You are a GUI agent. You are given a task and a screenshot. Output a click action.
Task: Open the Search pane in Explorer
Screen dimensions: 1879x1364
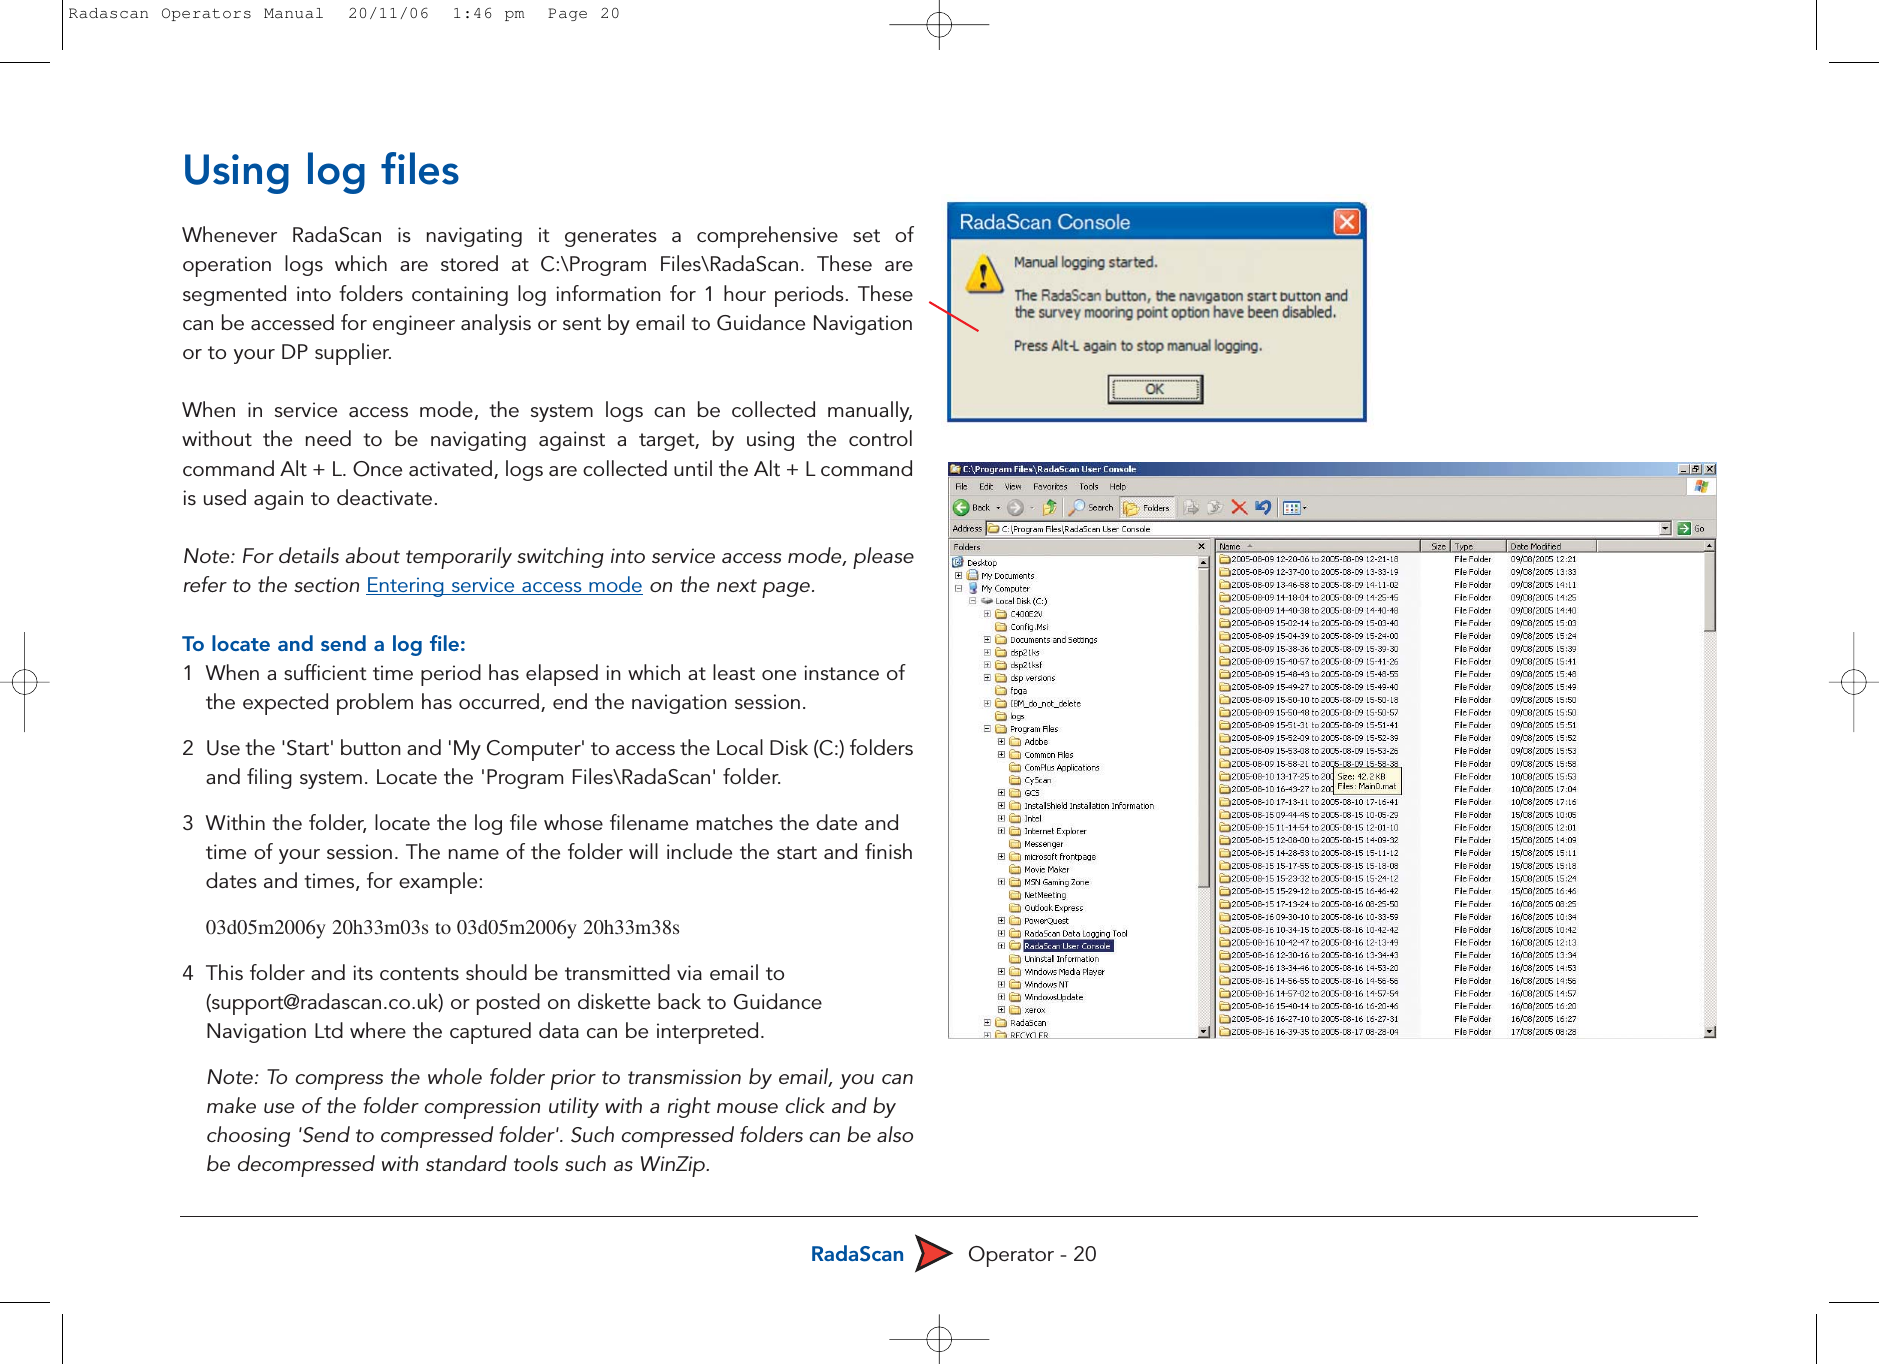click(1091, 508)
